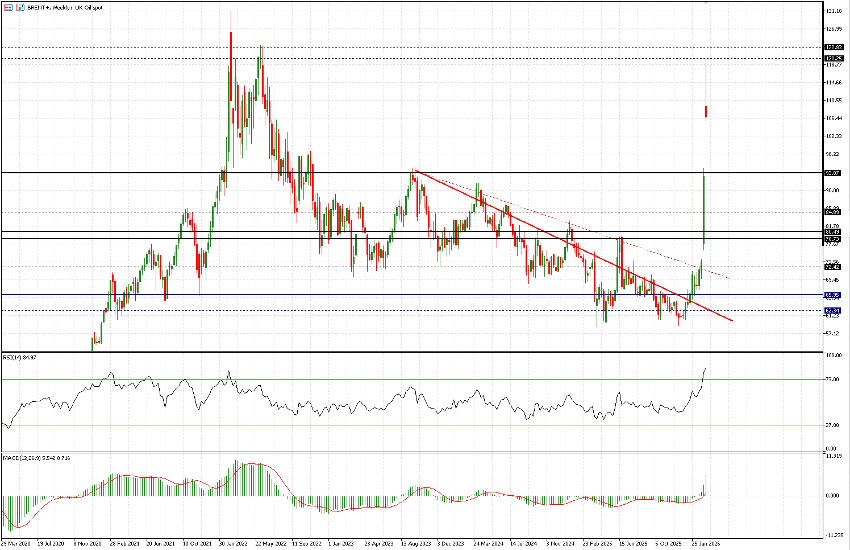Select the topmost dashed black horizontal line
850x550 pixels.
pos(400,47)
